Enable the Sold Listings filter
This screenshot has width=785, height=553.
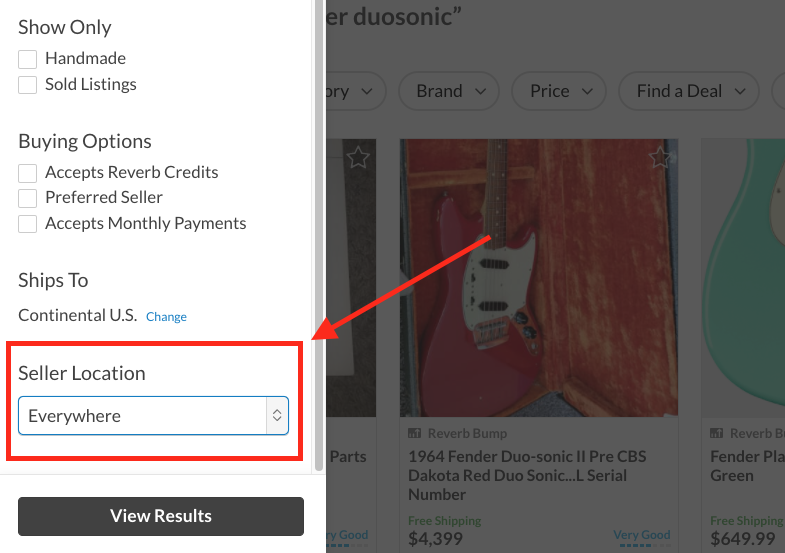pyautogui.click(x=28, y=85)
